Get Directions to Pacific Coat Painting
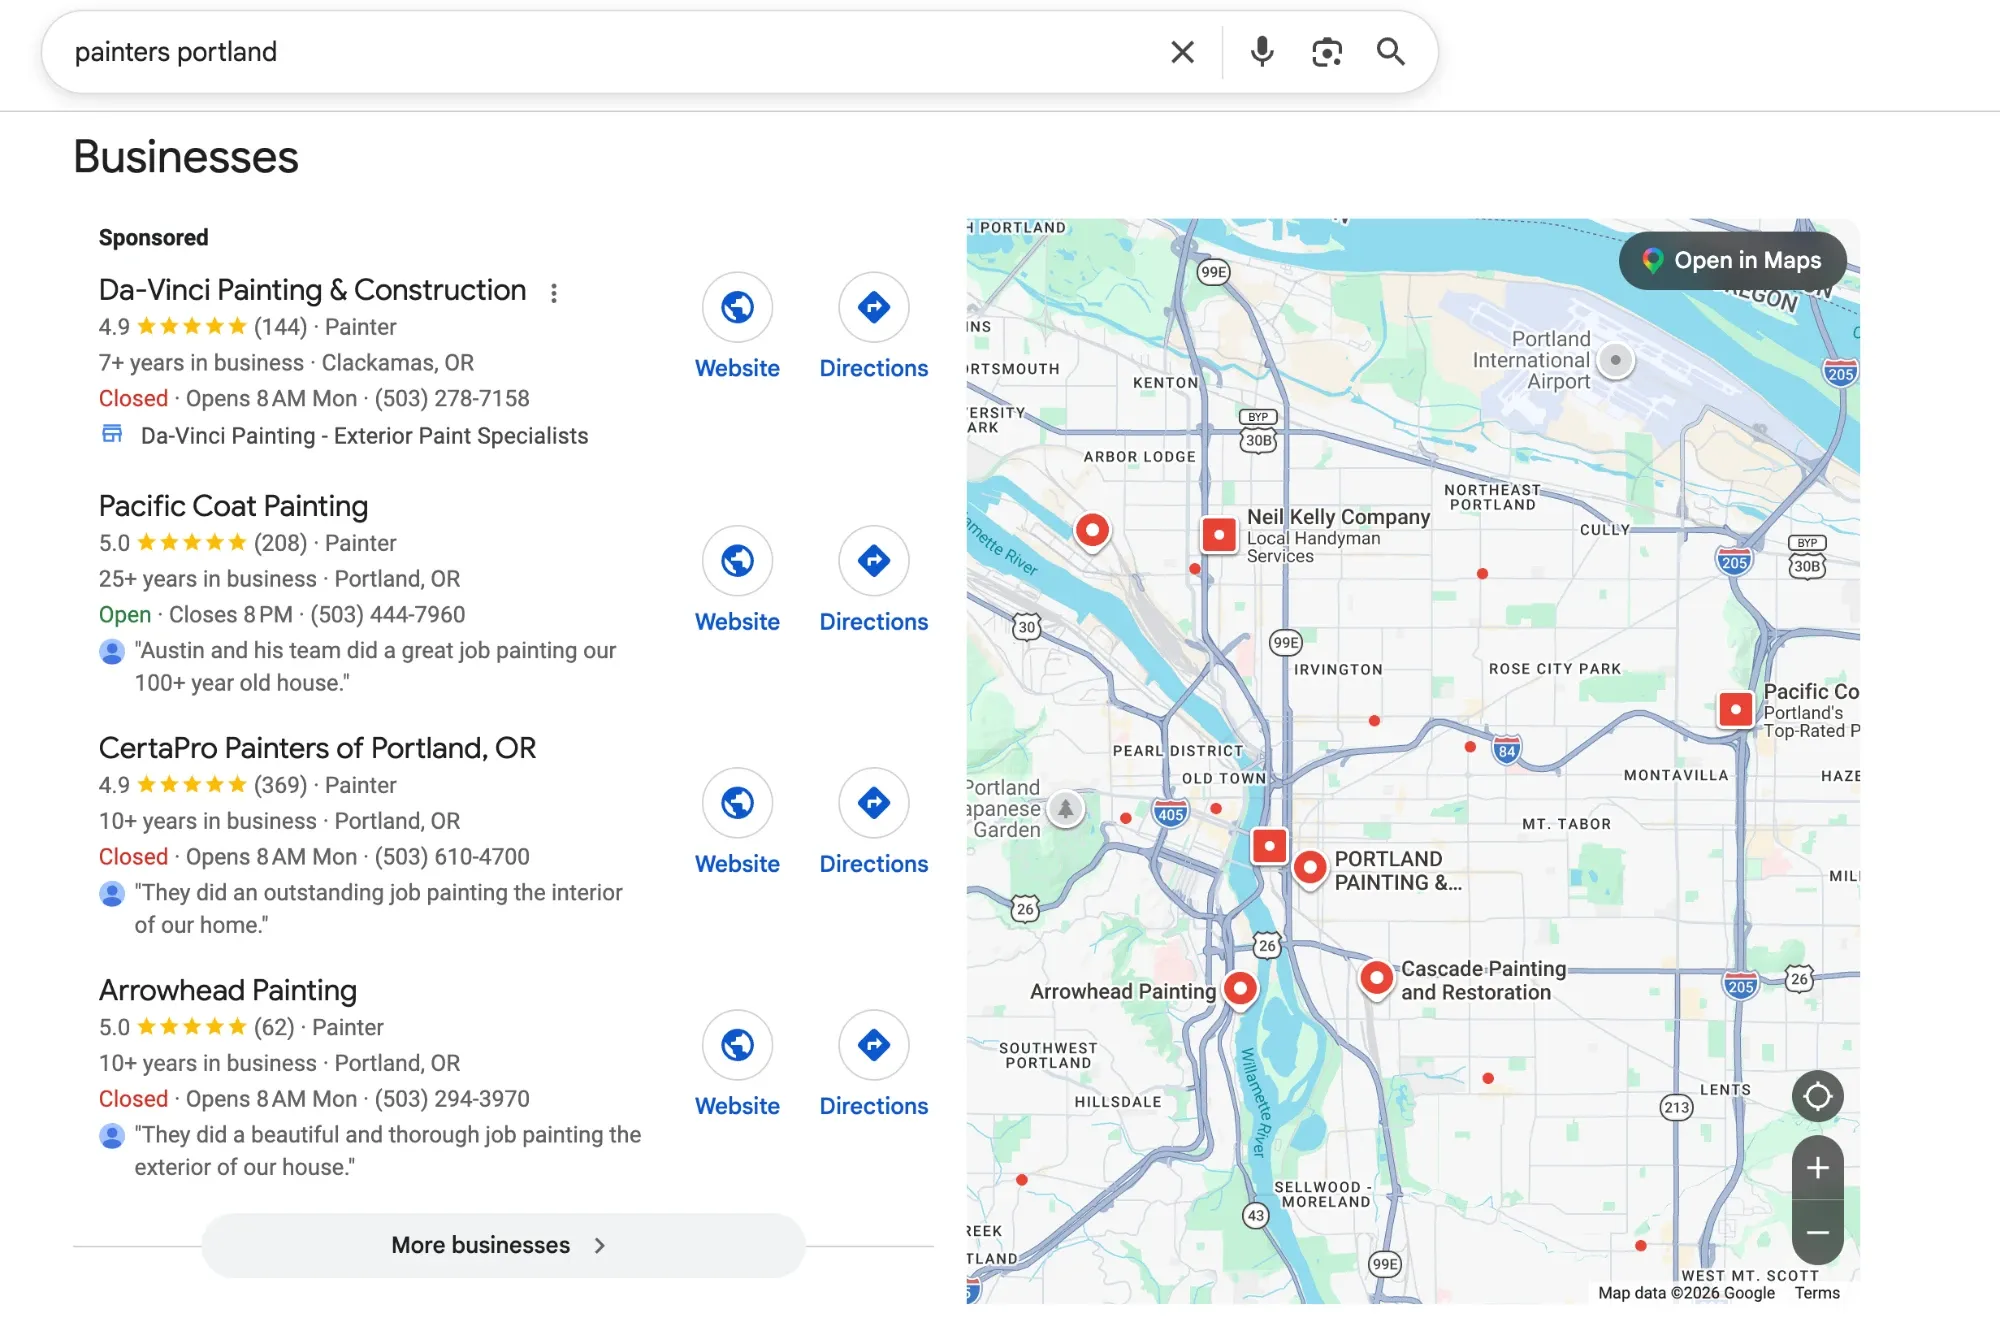The width and height of the screenshot is (2000, 1318). pos(874,561)
